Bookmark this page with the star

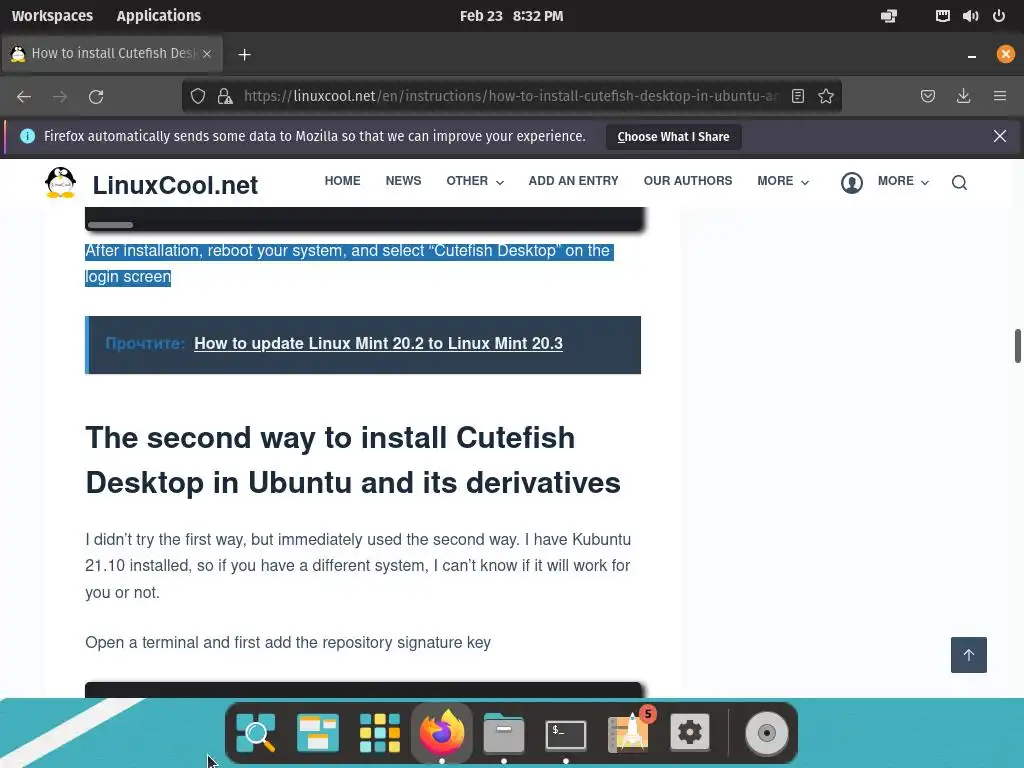pos(826,97)
